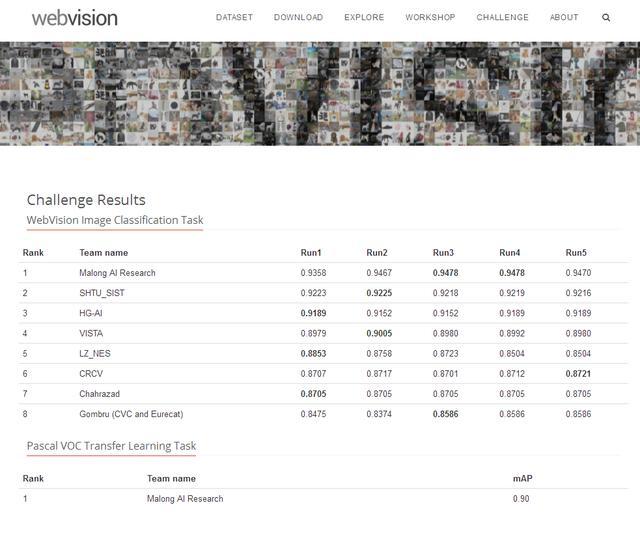Go to the EXPLORE page
The width and height of the screenshot is (640, 544).
(x=364, y=18)
